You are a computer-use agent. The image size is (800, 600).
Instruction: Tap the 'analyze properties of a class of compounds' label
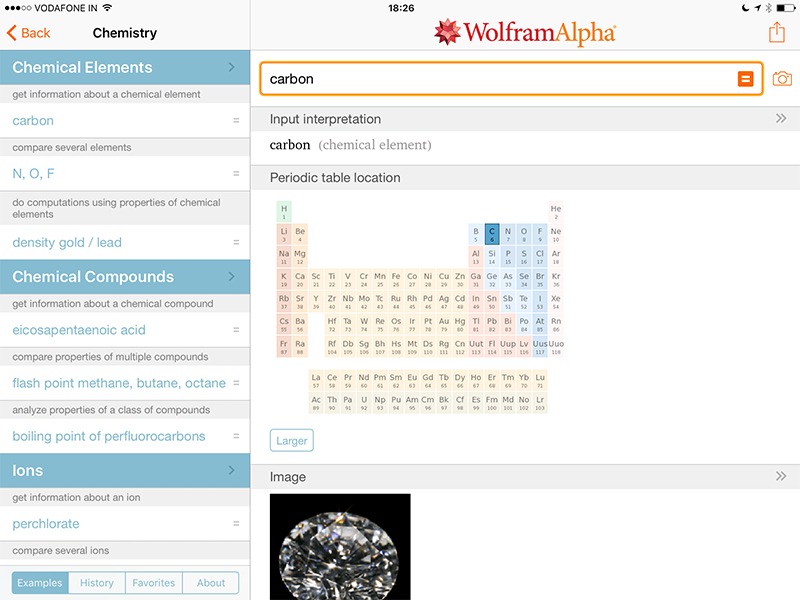(111, 410)
